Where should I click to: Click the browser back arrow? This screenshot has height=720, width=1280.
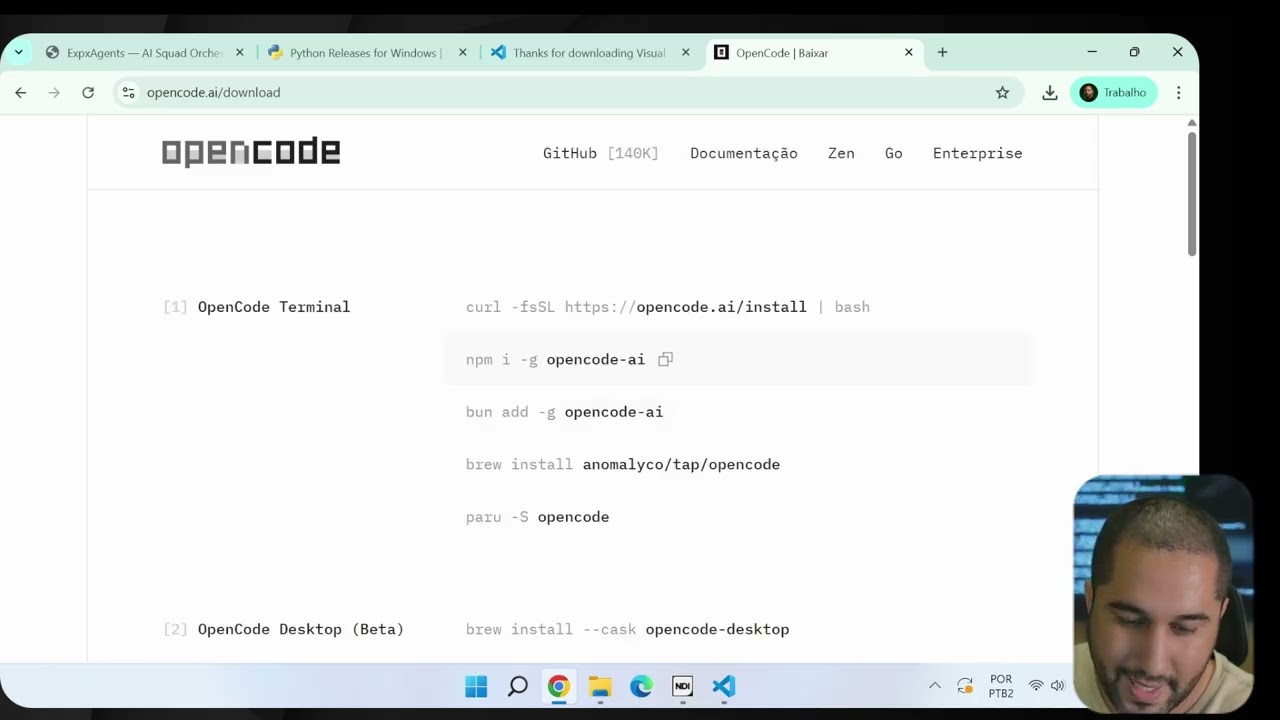21,92
